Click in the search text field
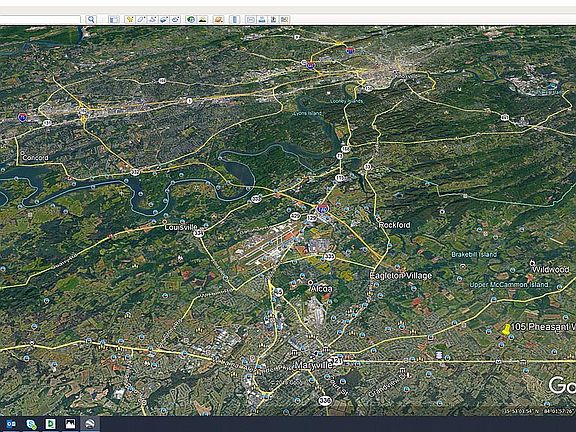Image resolution: width=576 pixels, height=432 pixels. (x=40, y=19)
